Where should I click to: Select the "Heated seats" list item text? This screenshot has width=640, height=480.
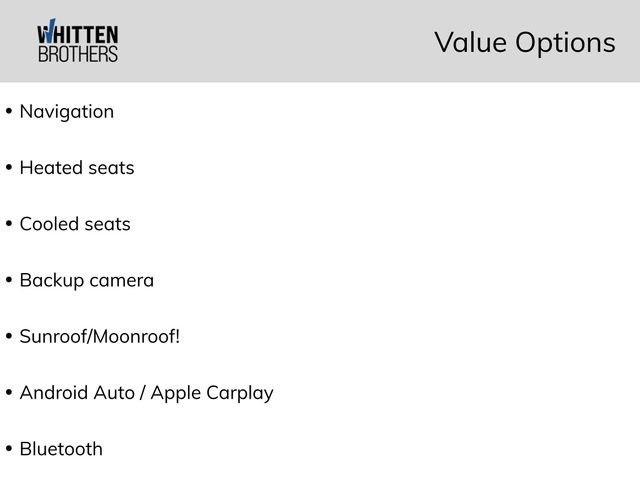point(76,168)
